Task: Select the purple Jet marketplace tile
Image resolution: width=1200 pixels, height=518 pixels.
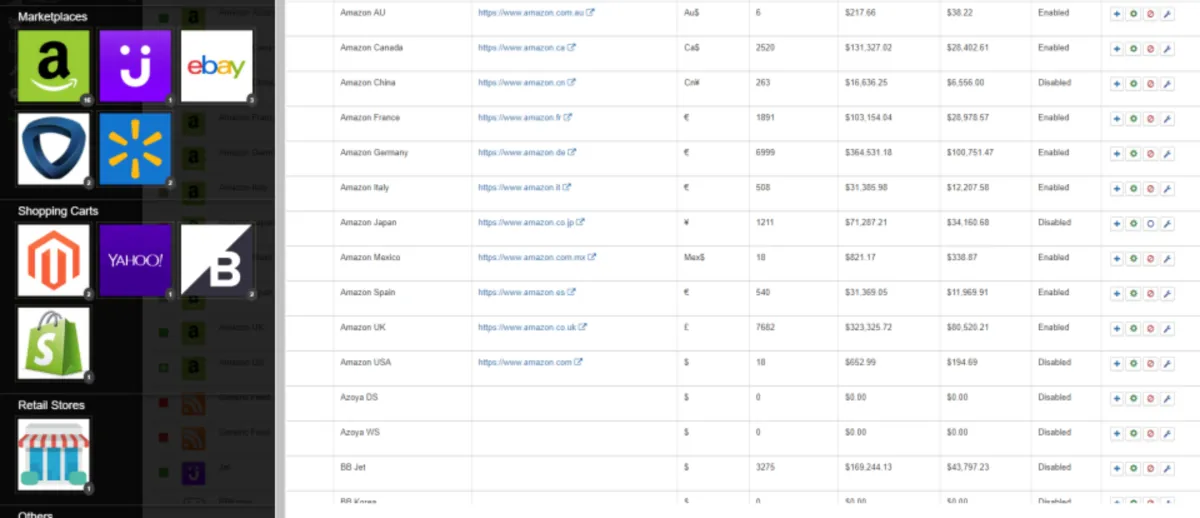Action: click(135, 66)
